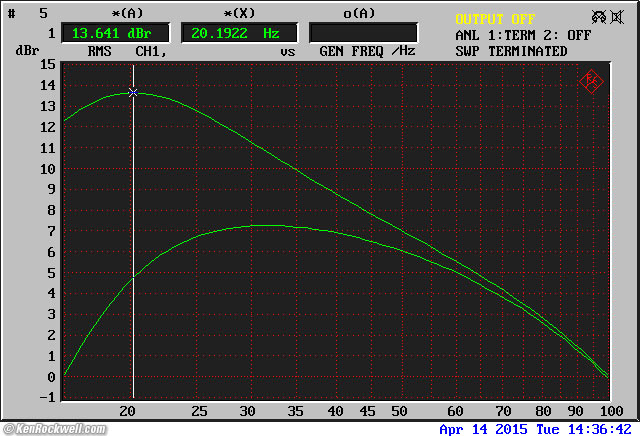The width and height of the screenshot is (640, 436).
Task: Click the SWP TERMINATED status text
Action: point(511,51)
